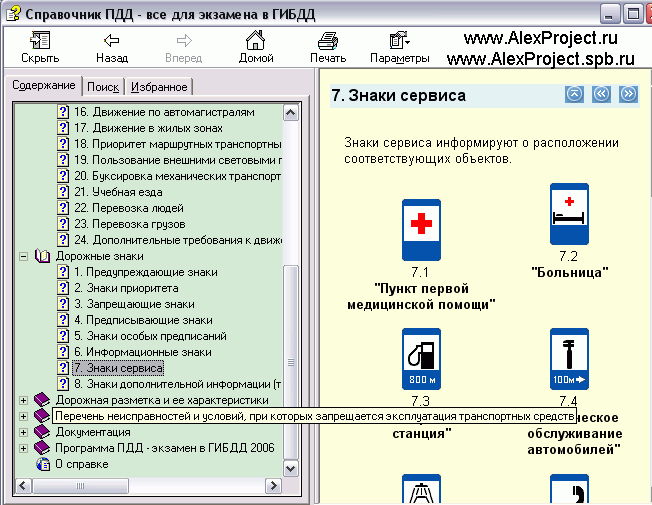This screenshot has width=652, height=505.
Task: Select 22. Перевозка людей topic
Action: [x=129, y=208]
